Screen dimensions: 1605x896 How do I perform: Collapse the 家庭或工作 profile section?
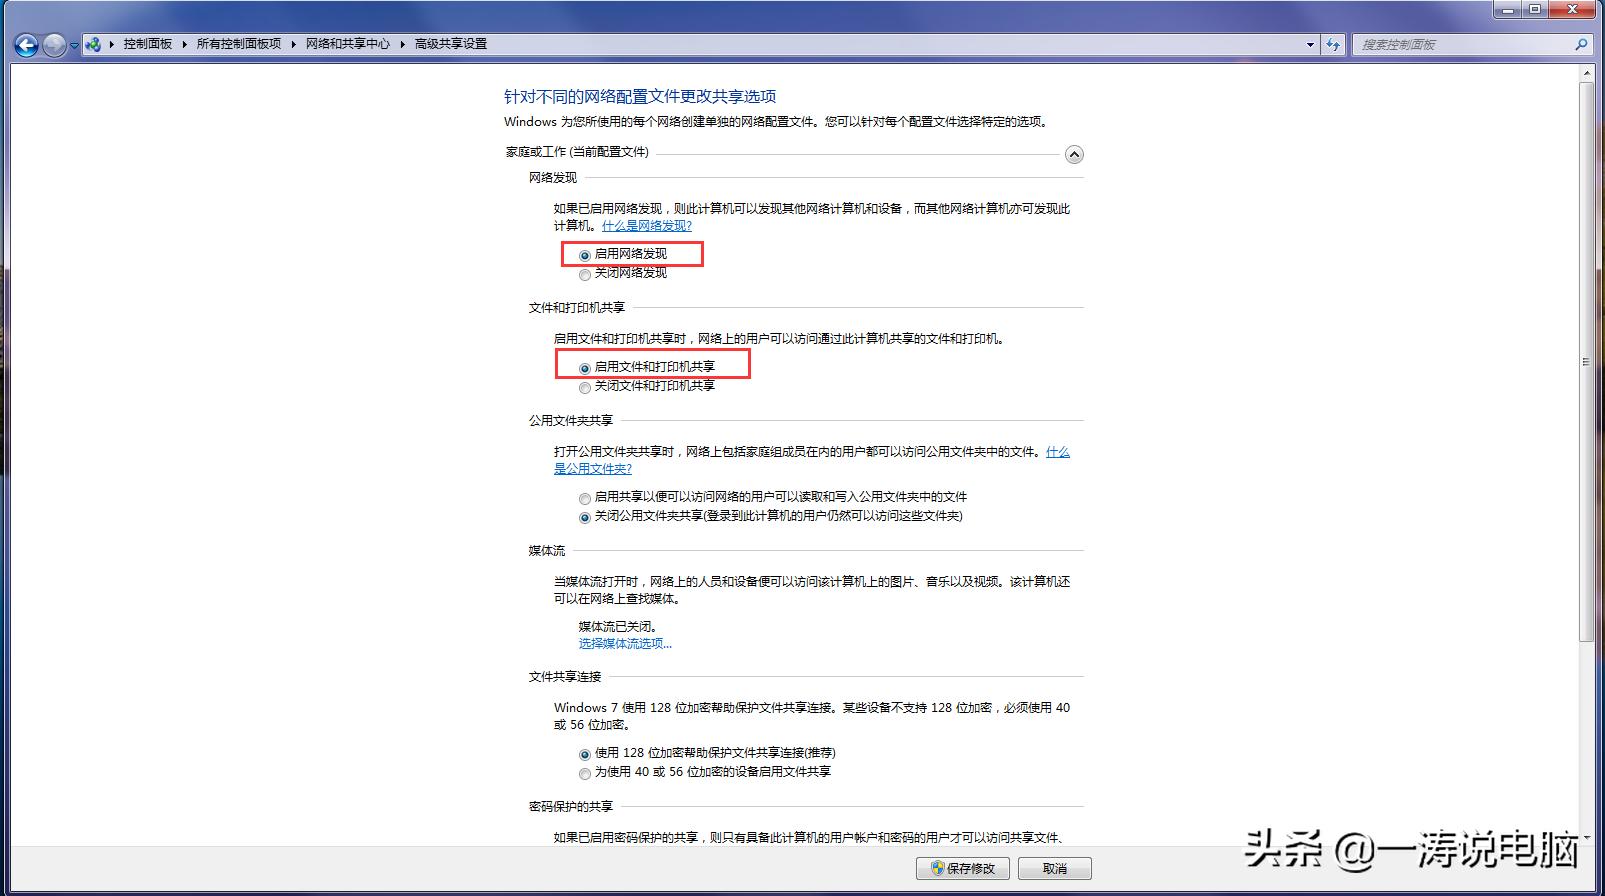(1073, 154)
